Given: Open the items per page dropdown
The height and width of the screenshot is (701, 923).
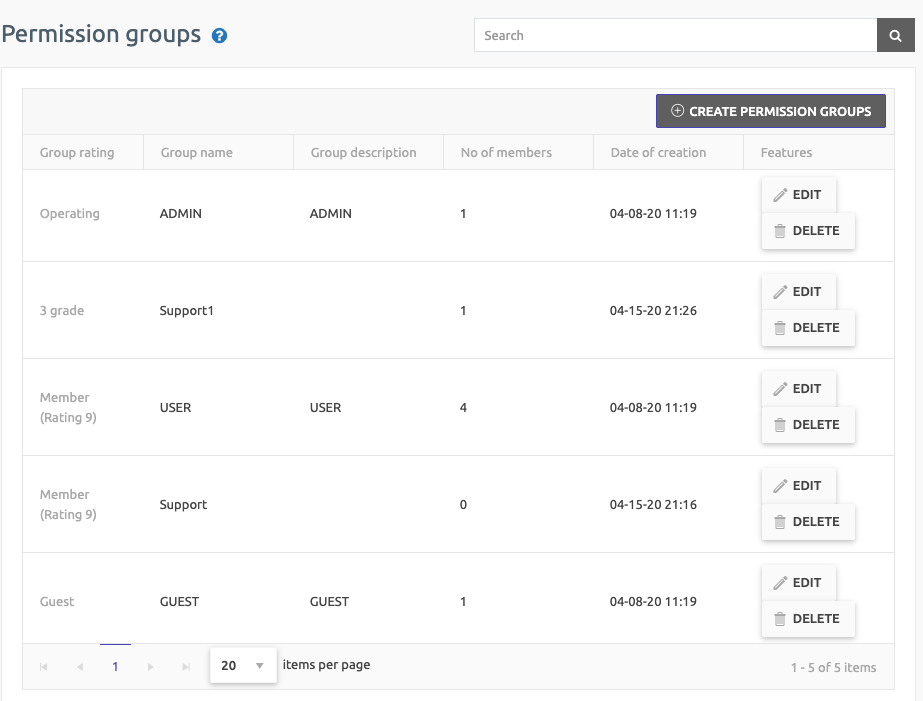Looking at the screenshot, I should click(243, 666).
